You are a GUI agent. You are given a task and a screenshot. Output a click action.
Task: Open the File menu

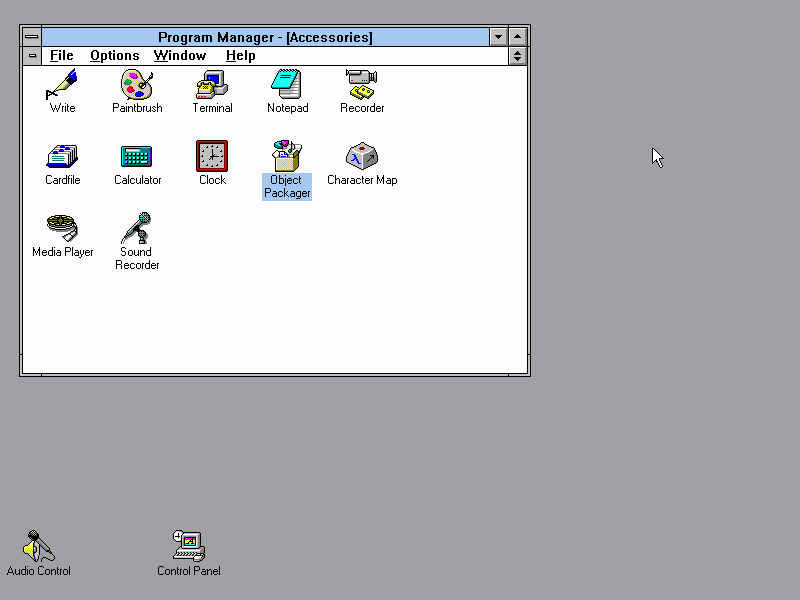pos(62,56)
